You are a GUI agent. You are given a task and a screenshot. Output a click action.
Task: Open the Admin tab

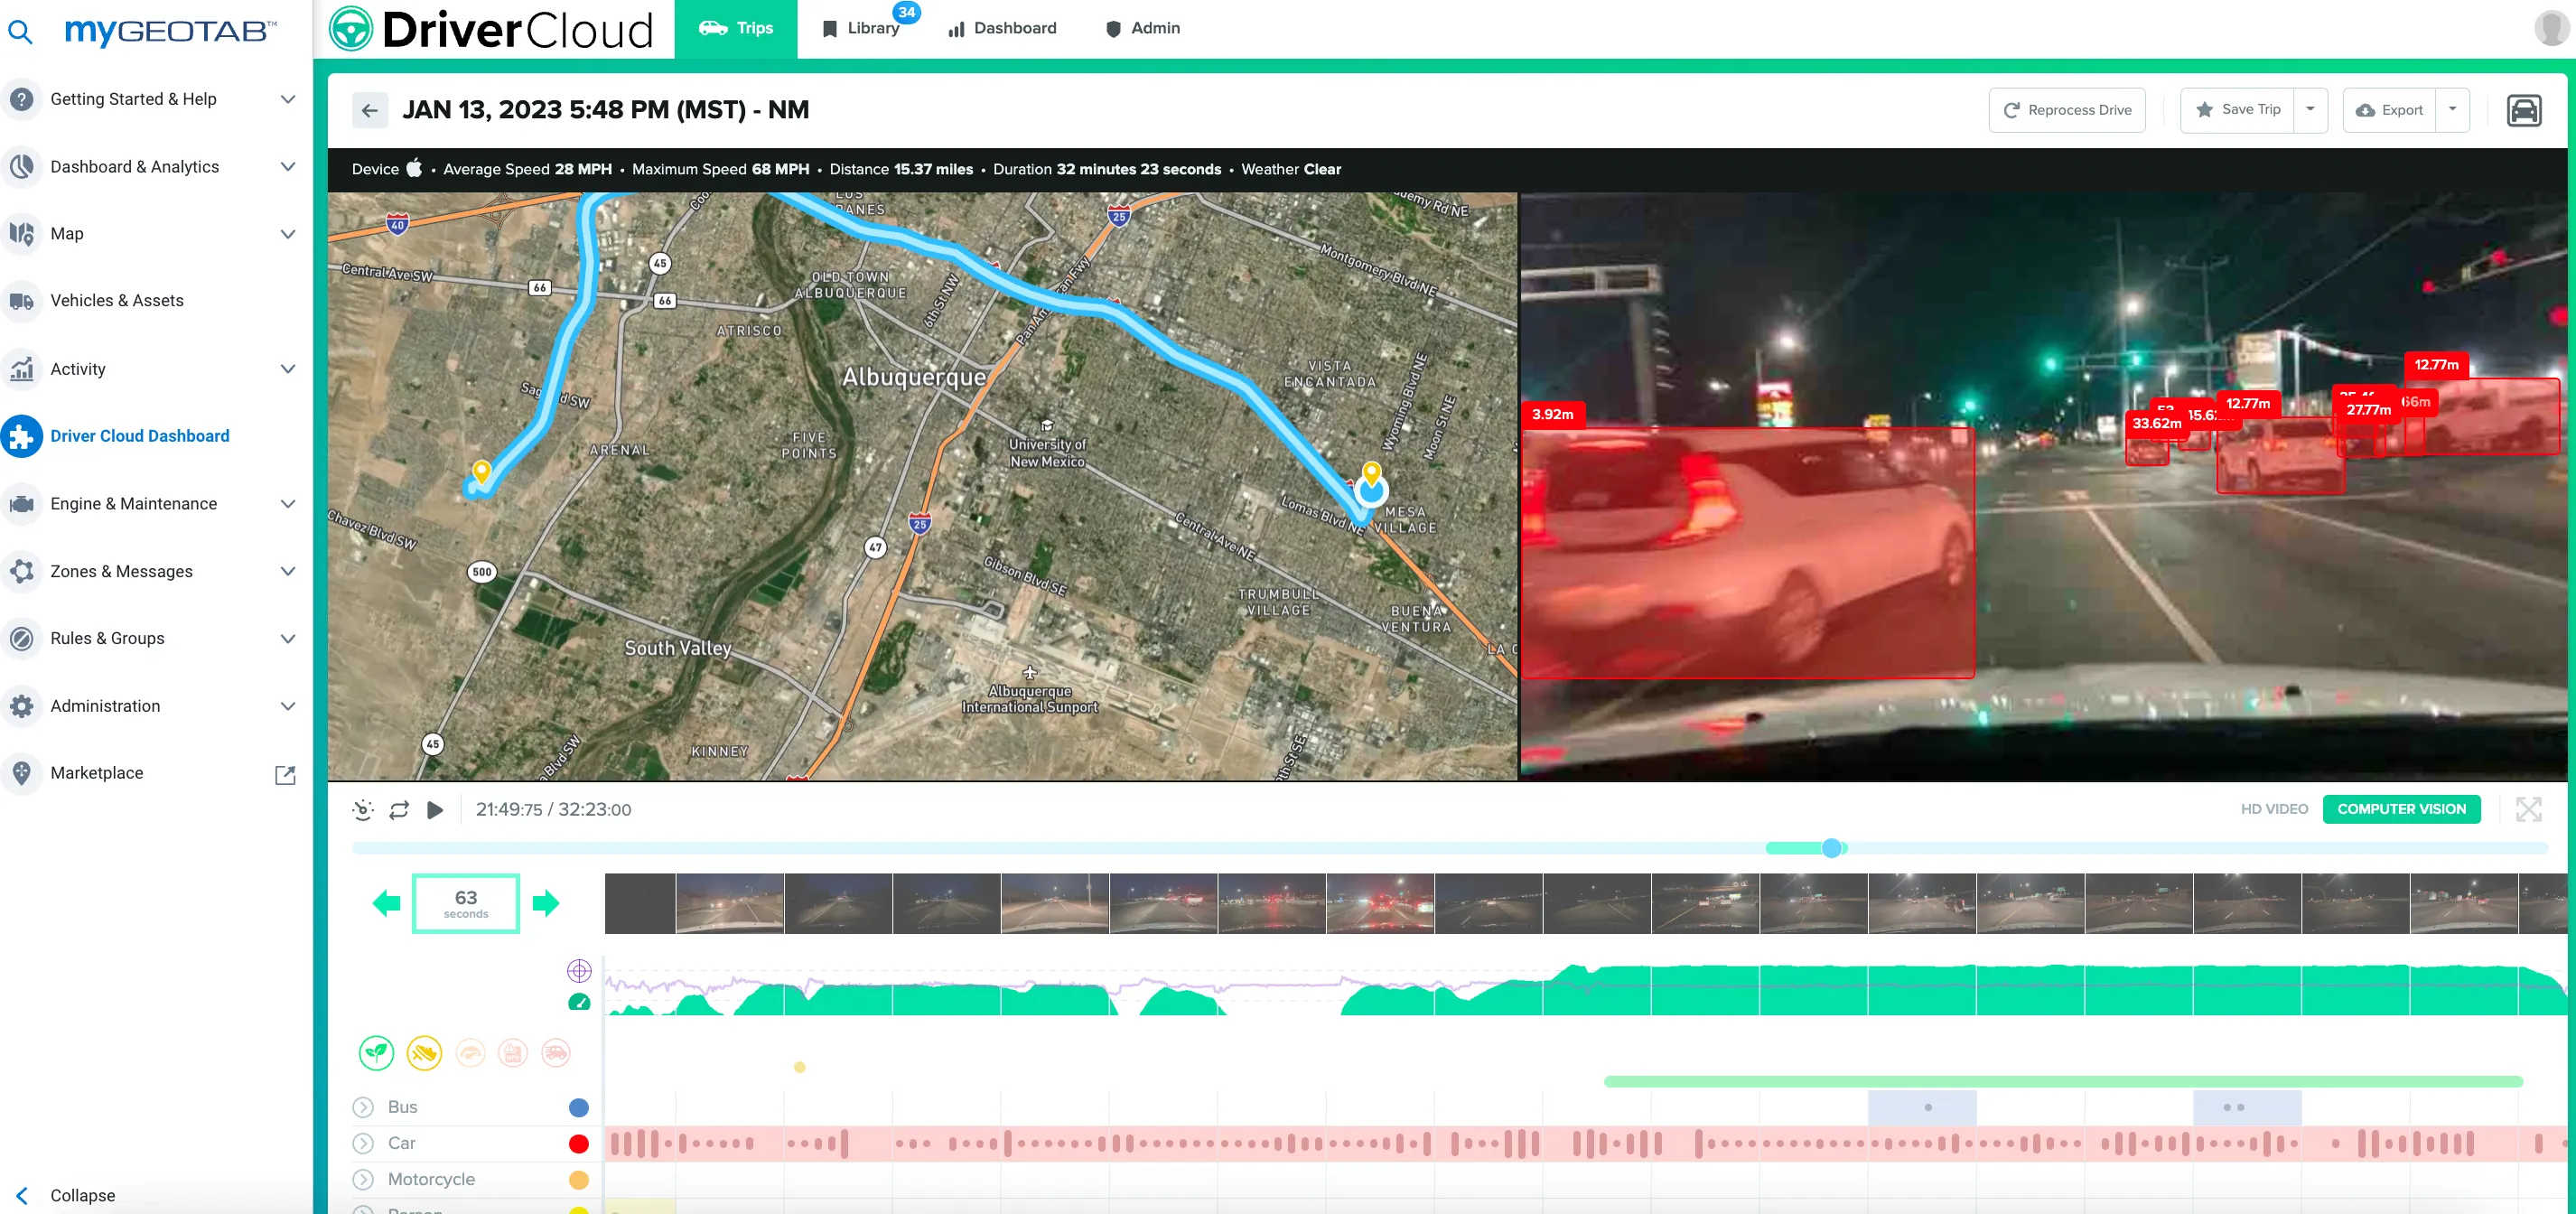[1143, 28]
